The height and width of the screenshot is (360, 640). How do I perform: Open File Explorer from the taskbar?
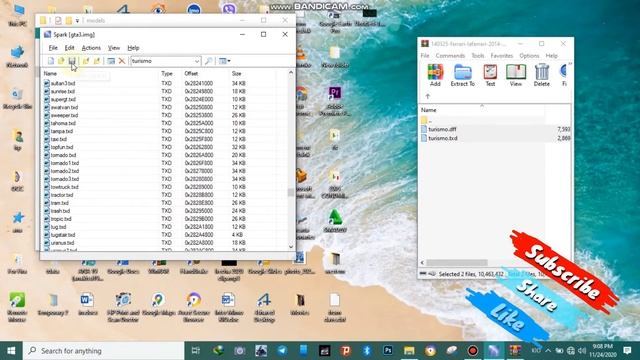point(409,351)
